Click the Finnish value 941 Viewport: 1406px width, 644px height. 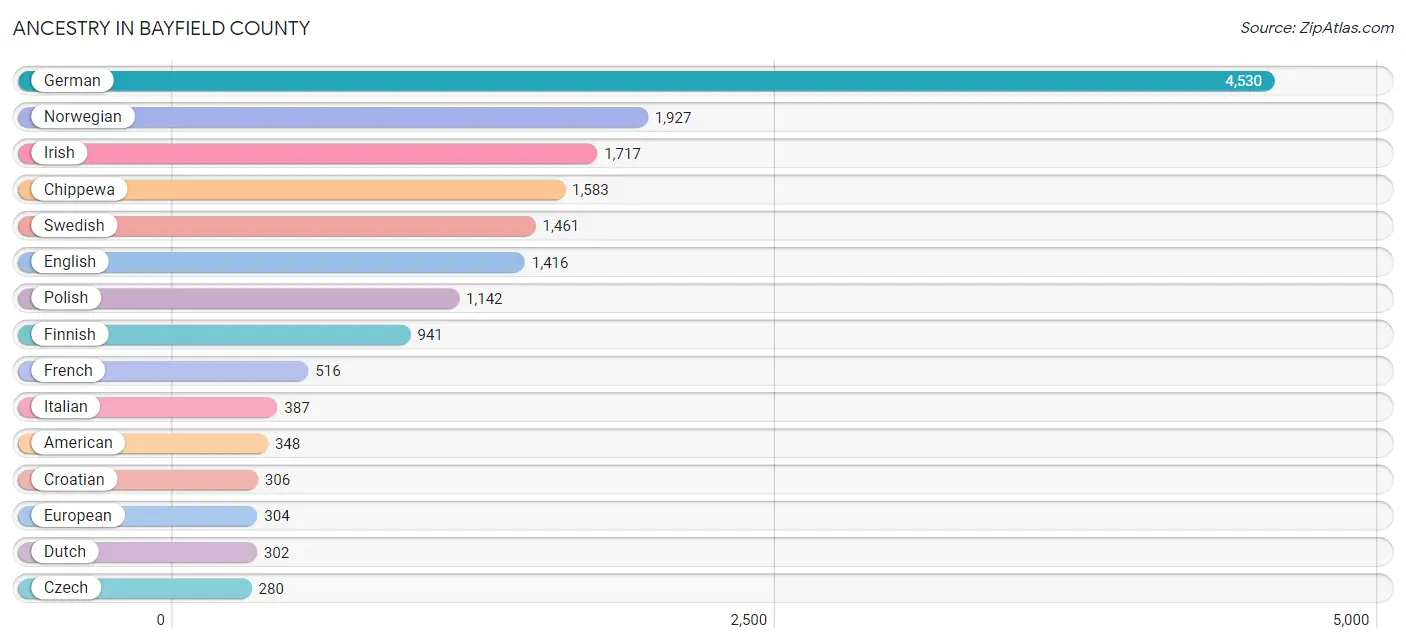[x=430, y=335]
